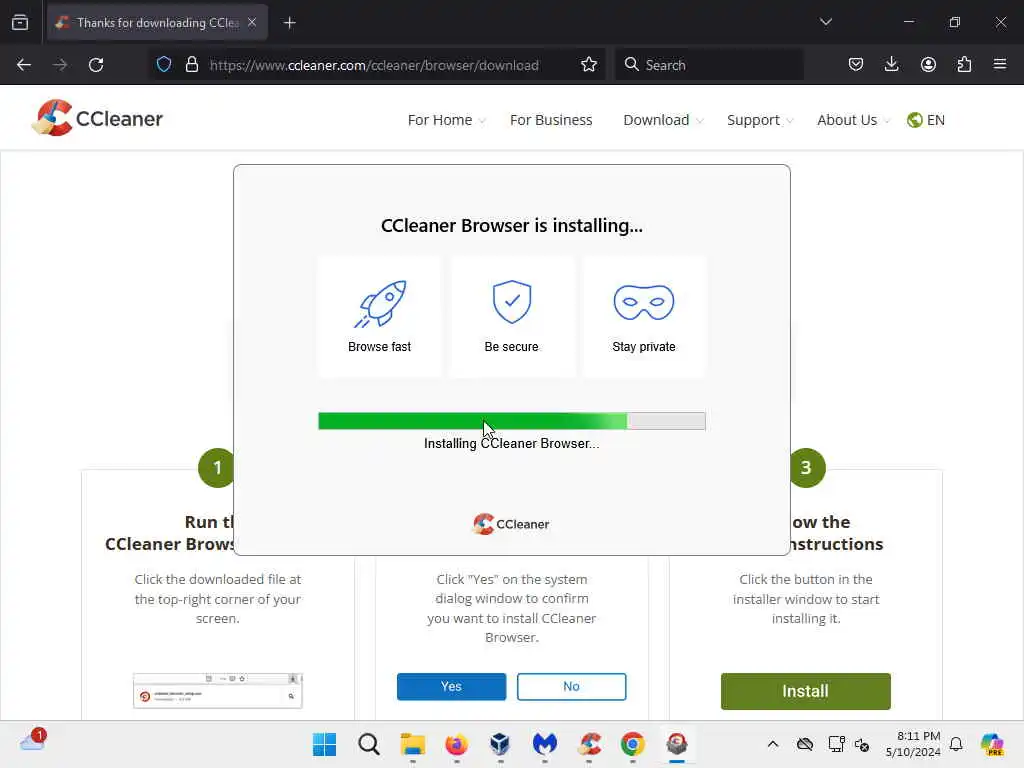The height and width of the screenshot is (768, 1024).
Task: Open clock showing 8:11 PM
Action: (913, 744)
